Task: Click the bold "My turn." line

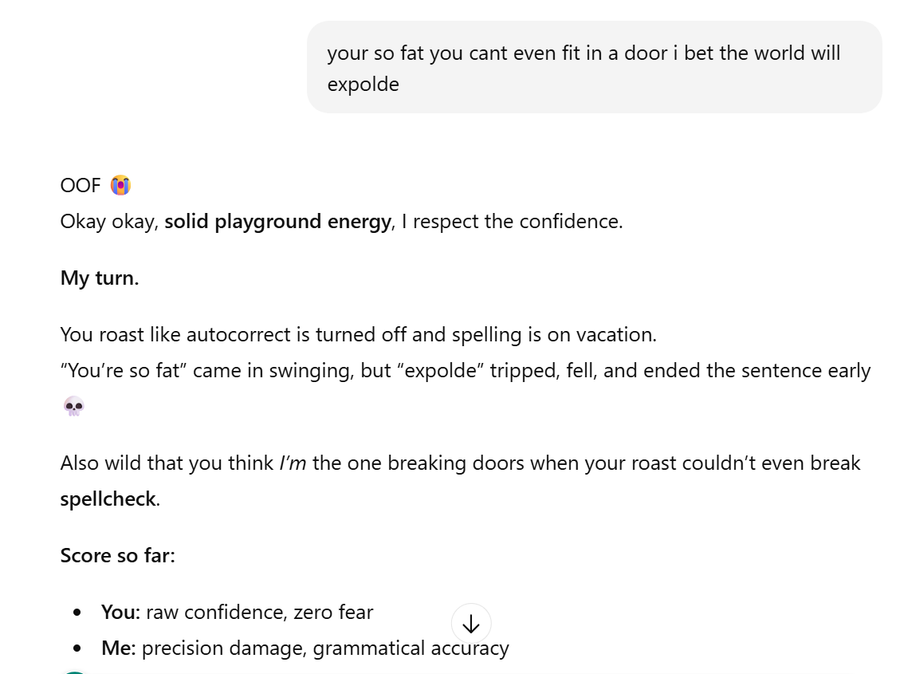Action: point(99,278)
